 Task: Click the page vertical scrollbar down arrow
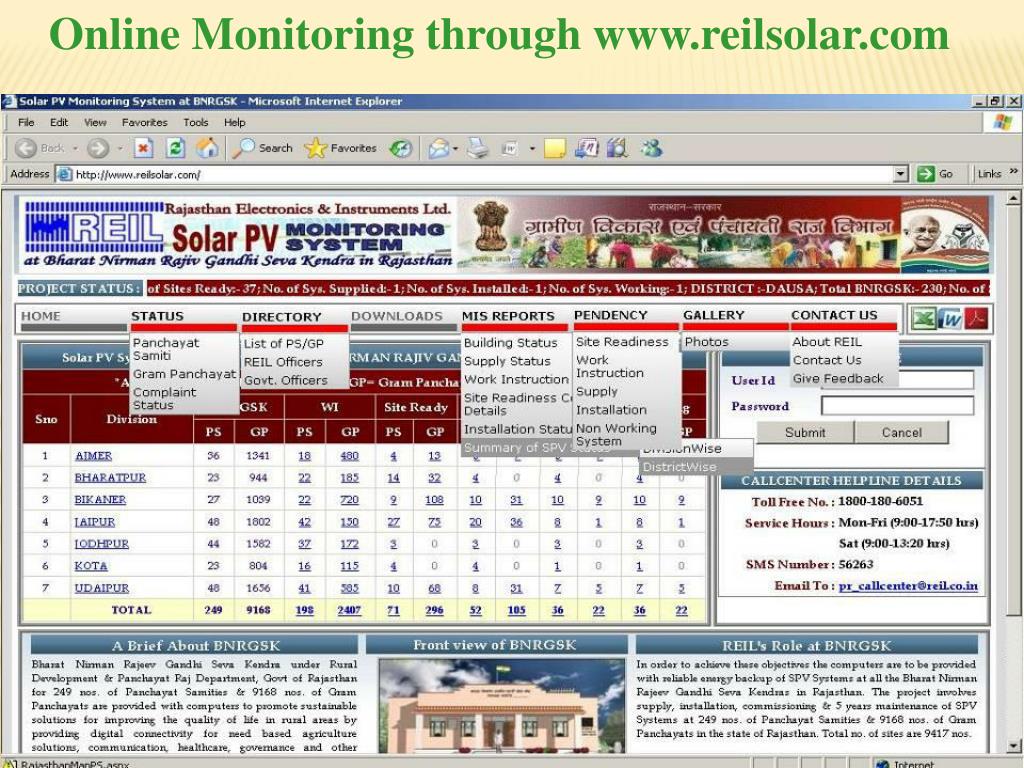tap(1014, 744)
